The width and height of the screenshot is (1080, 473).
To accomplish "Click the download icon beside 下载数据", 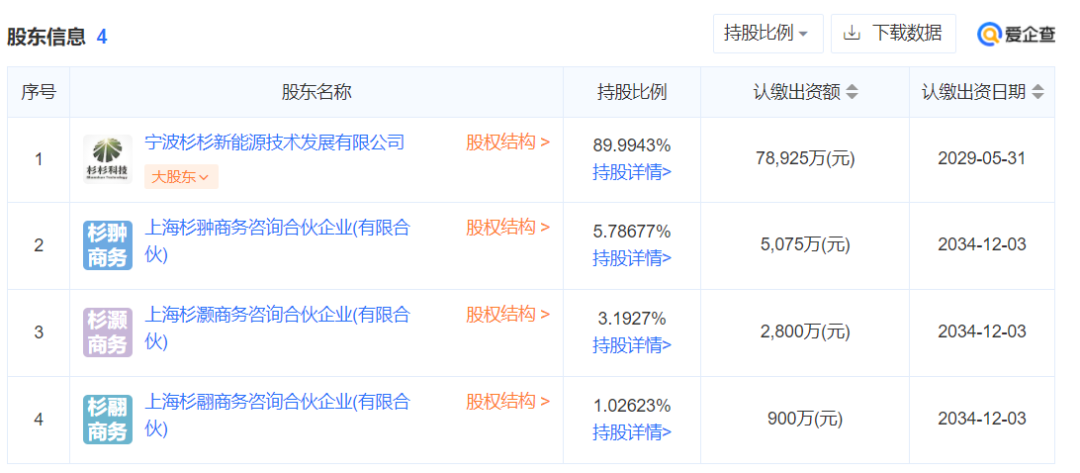I will 852,33.
